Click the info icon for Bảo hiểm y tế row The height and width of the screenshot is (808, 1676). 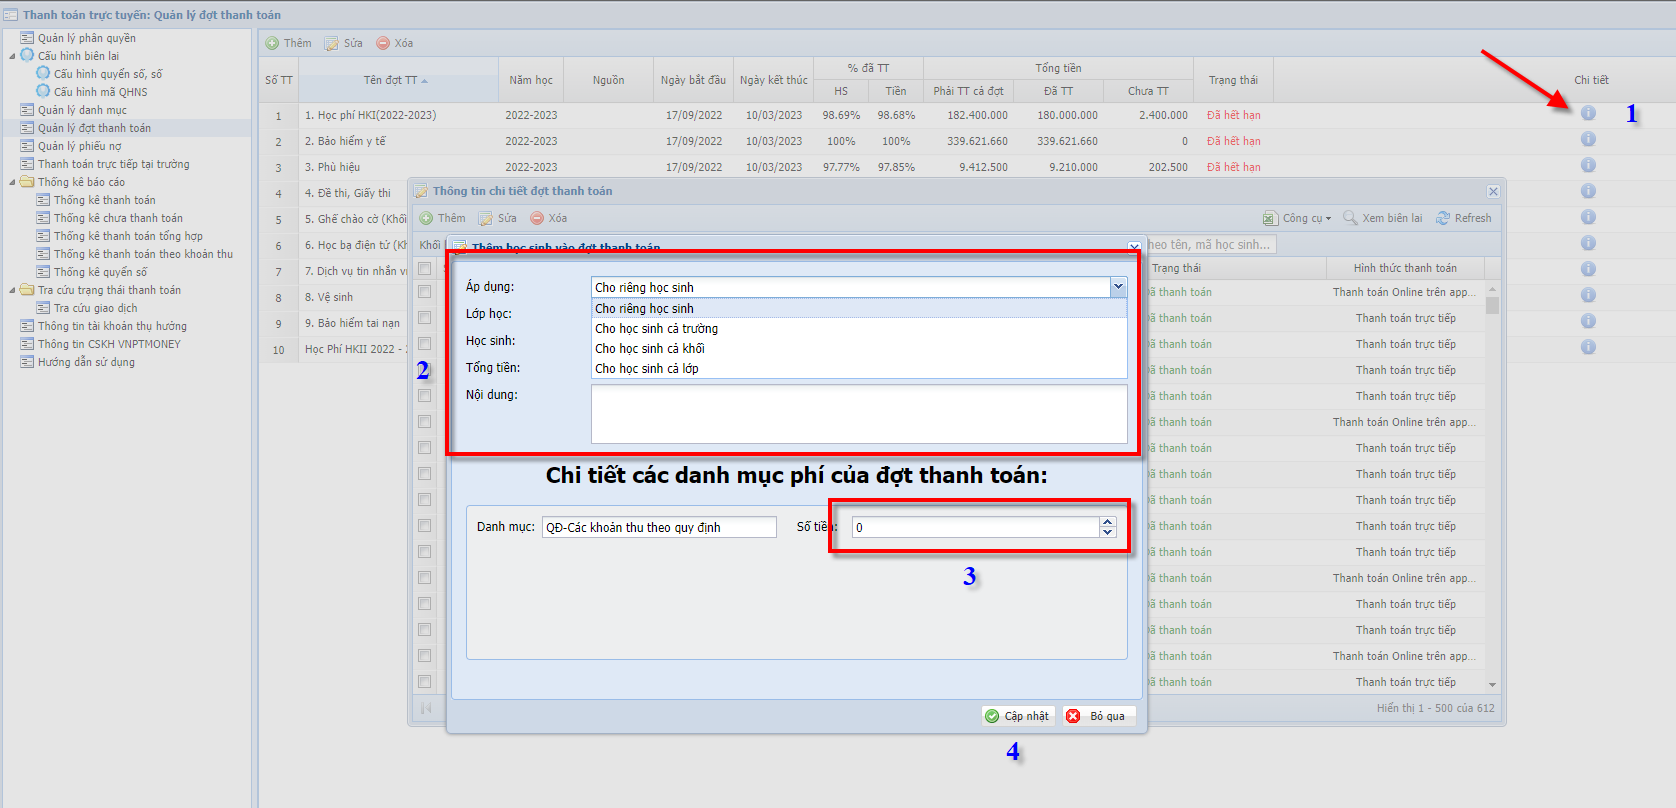(x=1588, y=139)
